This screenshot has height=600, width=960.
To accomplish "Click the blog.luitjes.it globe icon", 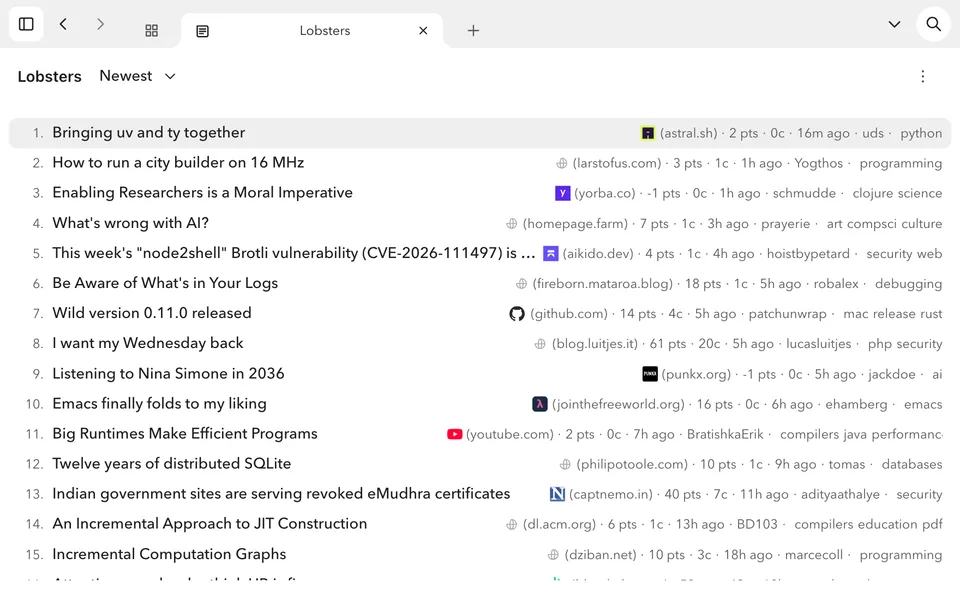I will pyautogui.click(x=540, y=344).
